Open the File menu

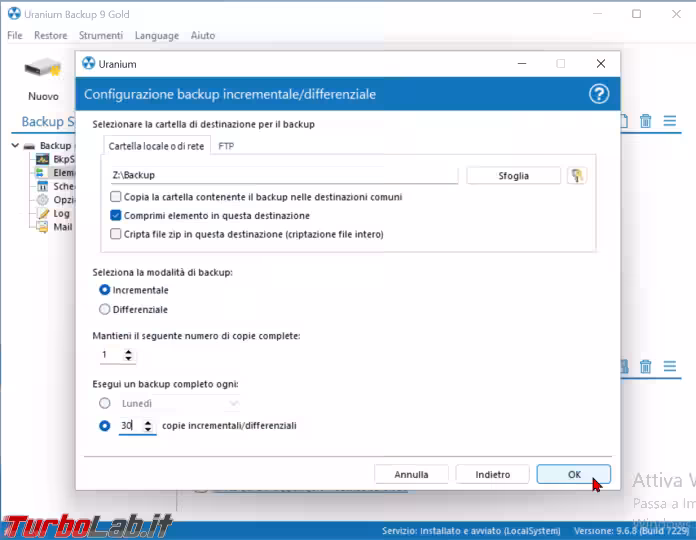[15, 35]
